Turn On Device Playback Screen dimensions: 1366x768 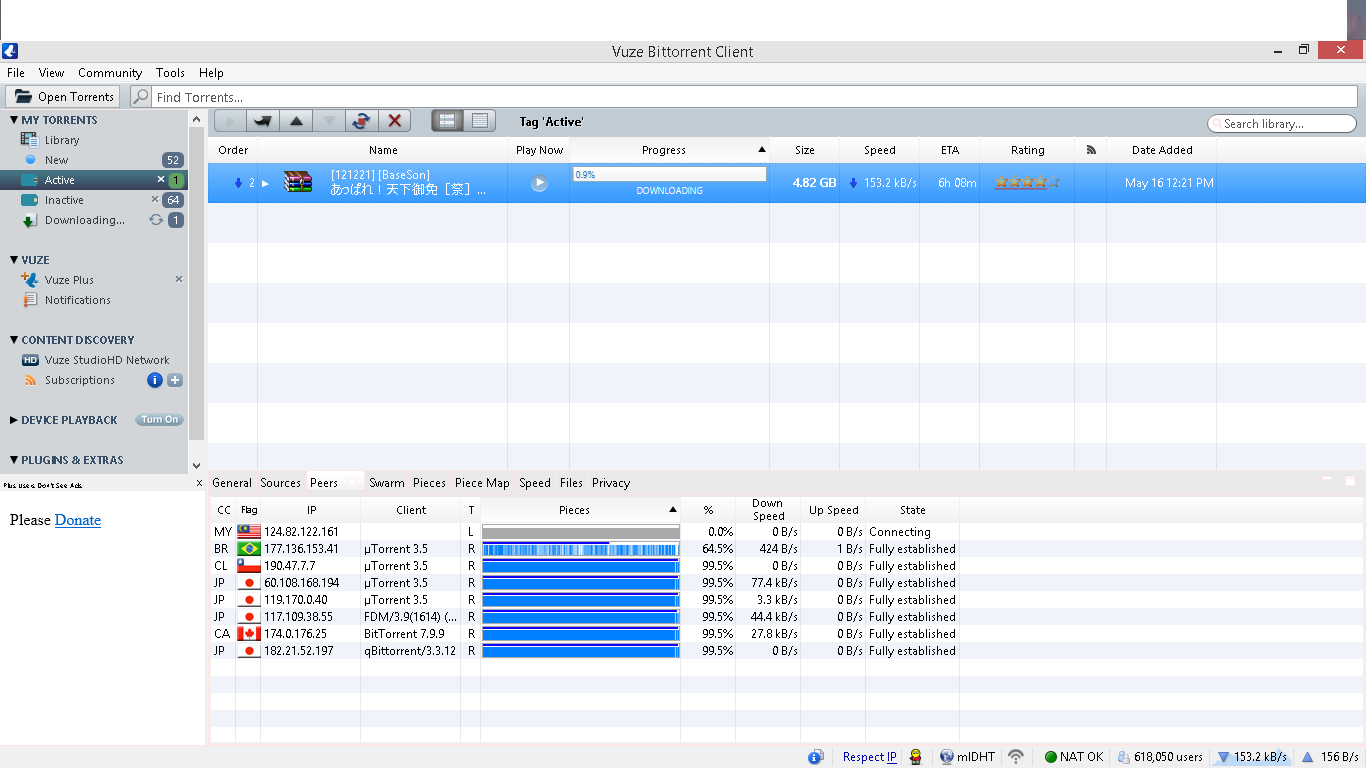click(160, 420)
